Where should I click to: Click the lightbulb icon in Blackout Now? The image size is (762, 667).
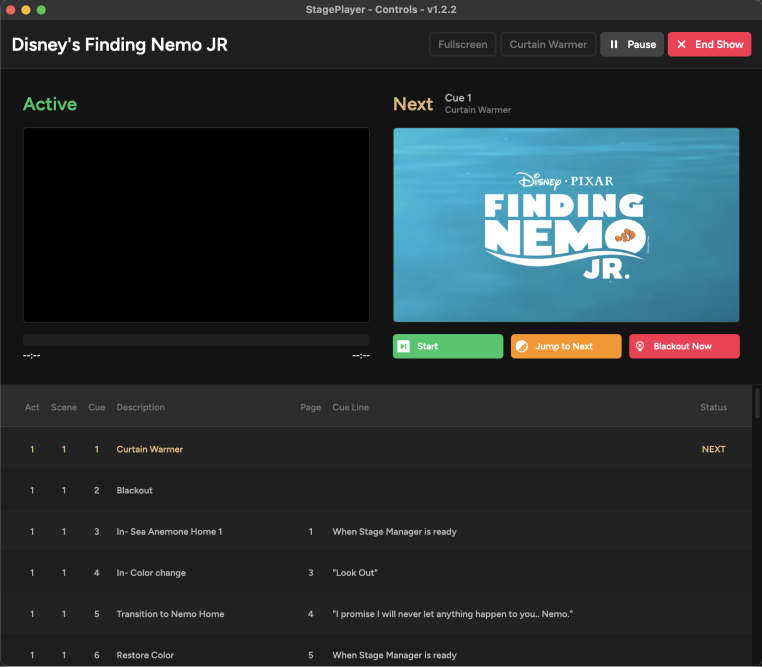[x=640, y=346]
